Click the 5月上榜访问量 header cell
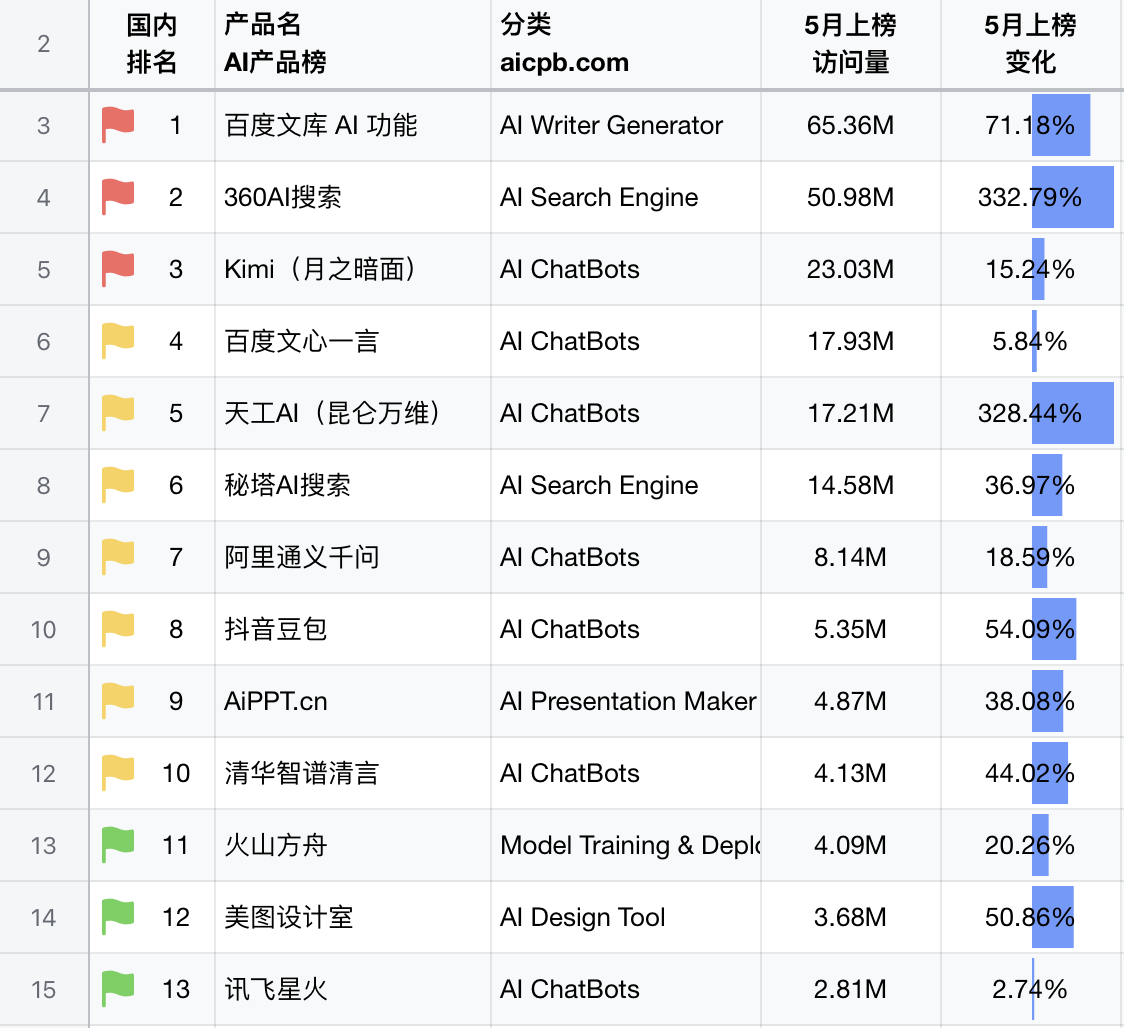This screenshot has height=1028, width=1124. (851, 44)
